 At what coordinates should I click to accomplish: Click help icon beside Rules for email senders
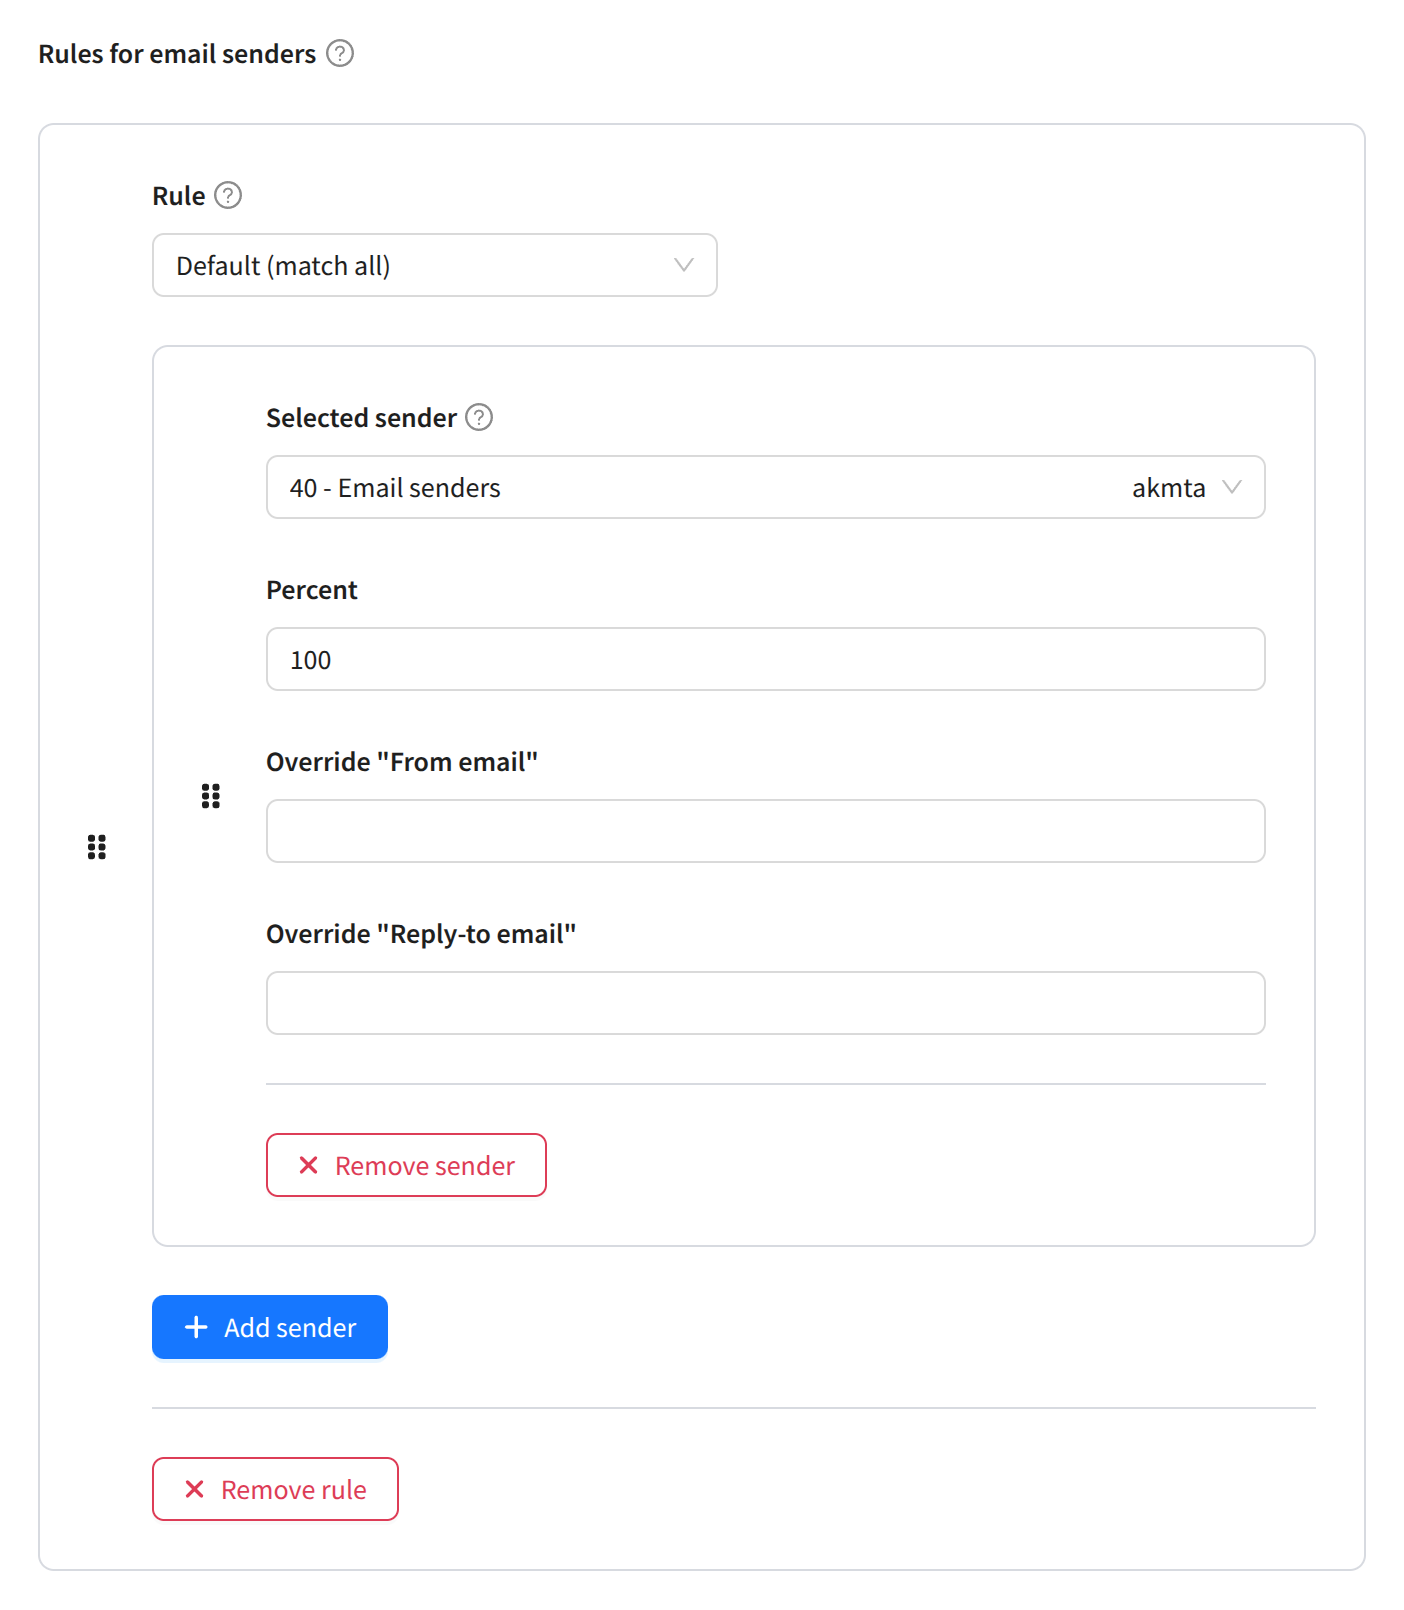(x=340, y=53)
